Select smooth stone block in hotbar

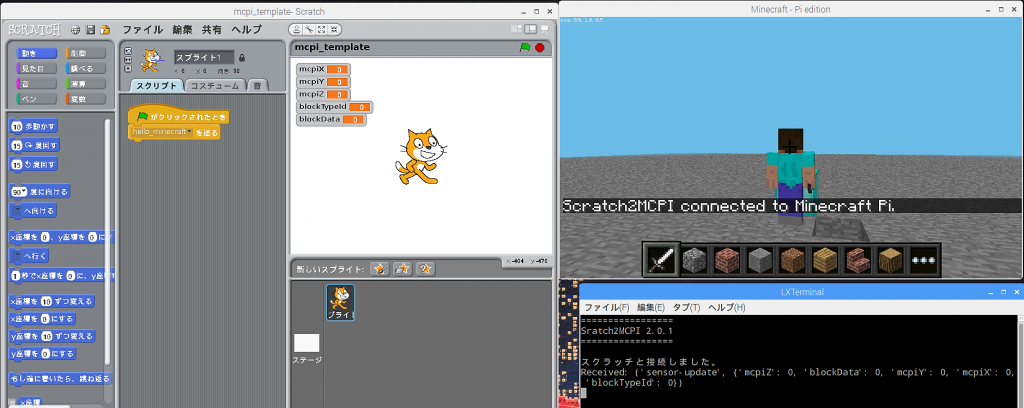760,260
